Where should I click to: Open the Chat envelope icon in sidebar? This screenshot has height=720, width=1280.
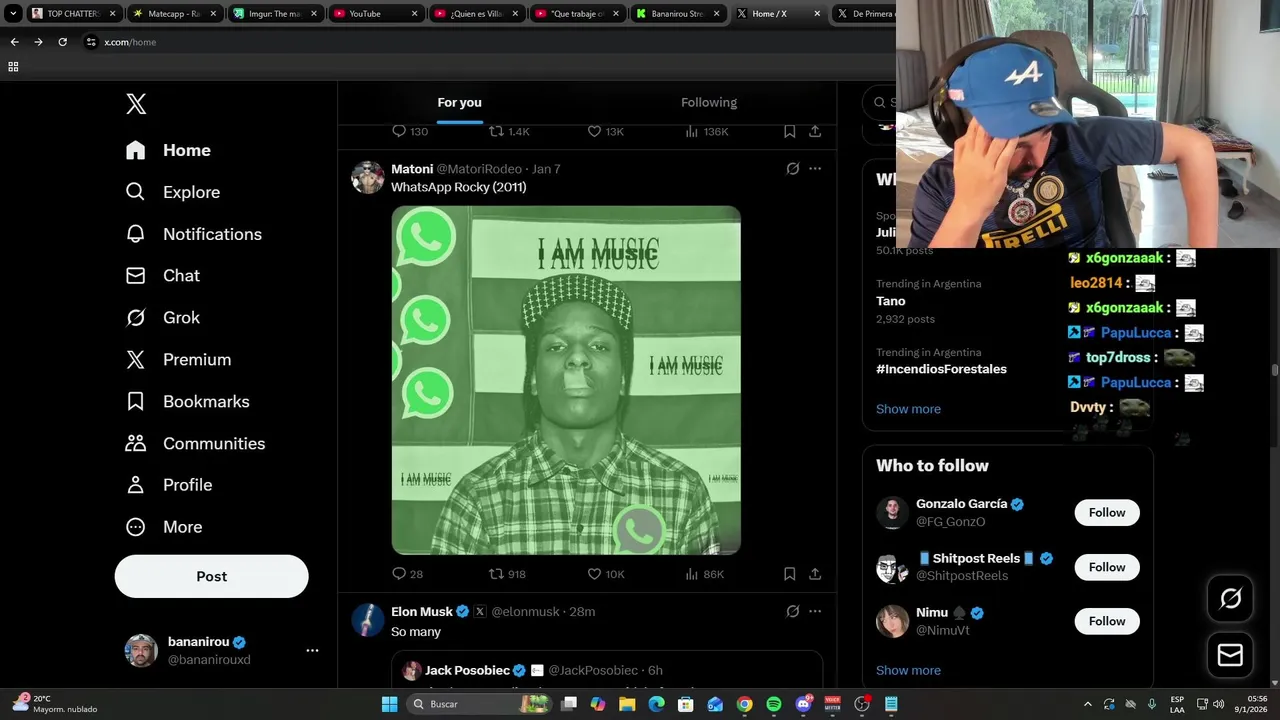click(x=135, y=275)
